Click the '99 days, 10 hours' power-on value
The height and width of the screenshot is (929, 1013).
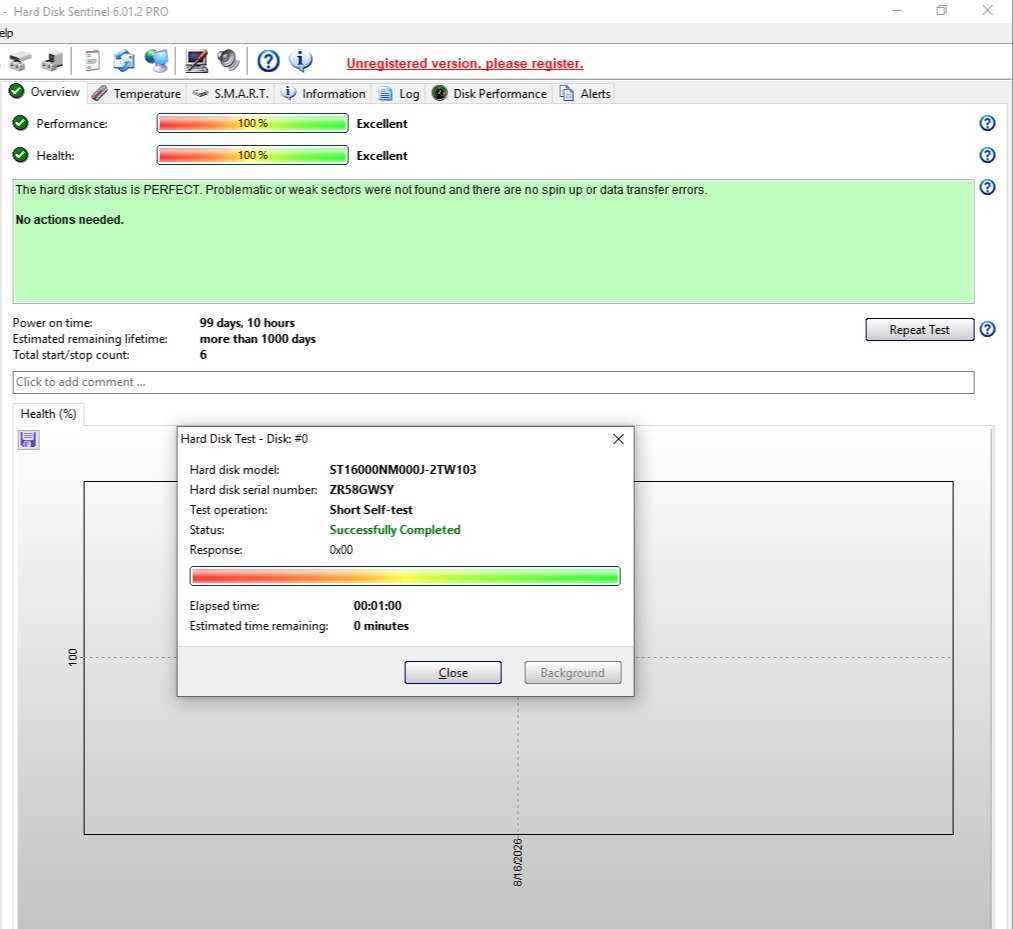(247, 323)
